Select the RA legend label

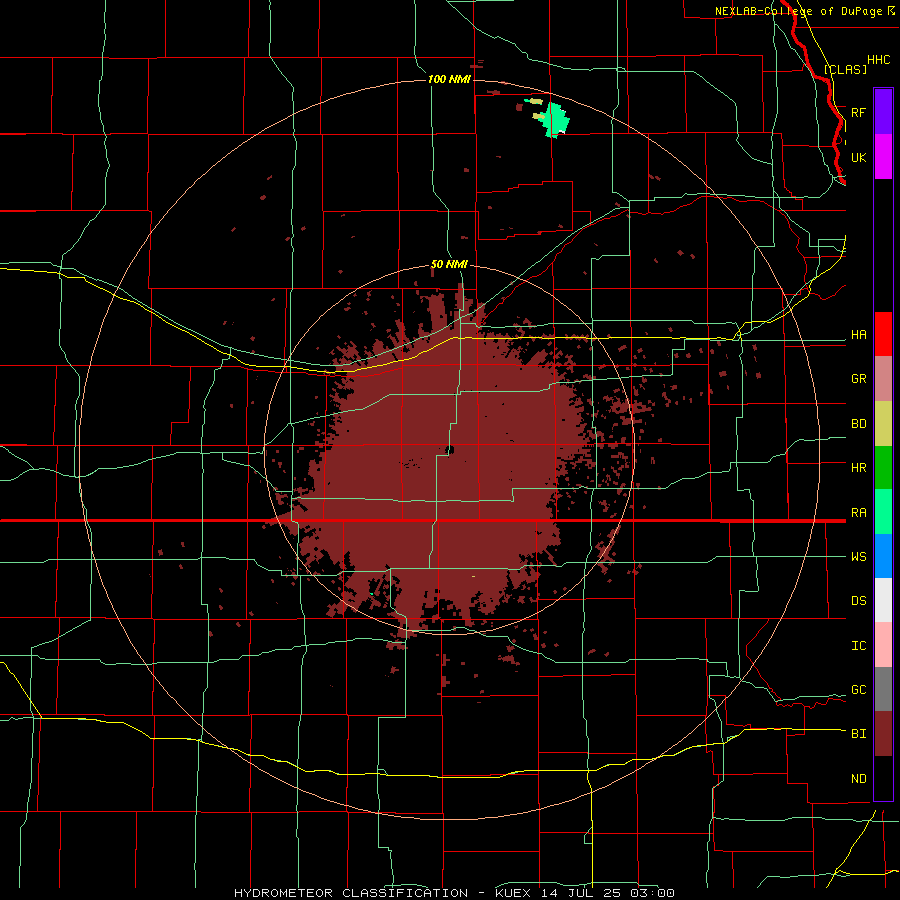(858, 513)
